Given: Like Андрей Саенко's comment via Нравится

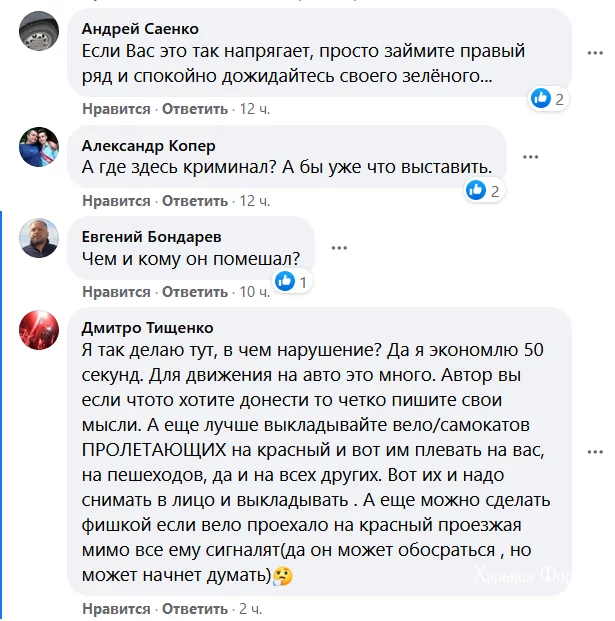Looking at the screenshot, I should coord(116,109).
